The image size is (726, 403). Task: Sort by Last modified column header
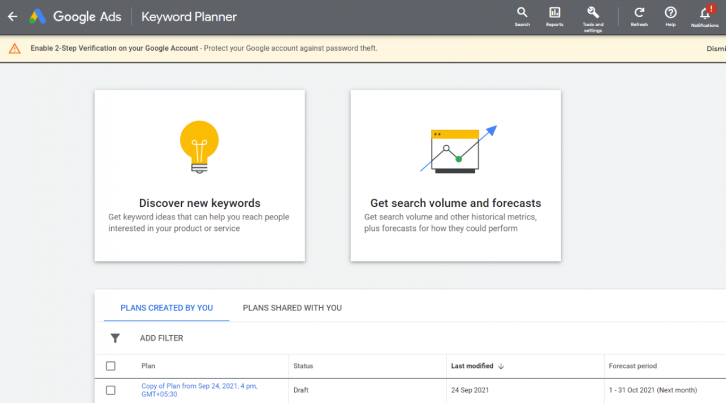click(x=472, y=366)
